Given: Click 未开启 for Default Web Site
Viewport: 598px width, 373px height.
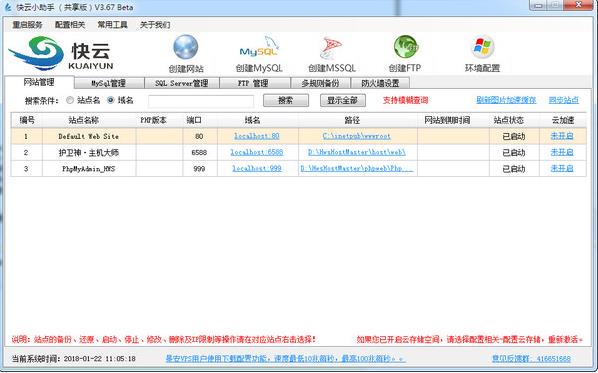Looking at the screenshot, I should click(562, 136).
